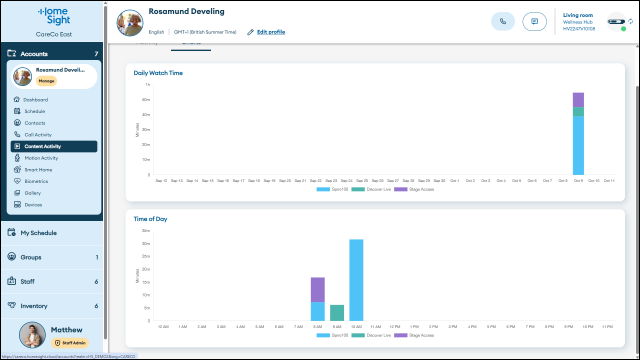
Task: Toggle Stage Access in Daily Watch Time legend
Action: point(414,189)
